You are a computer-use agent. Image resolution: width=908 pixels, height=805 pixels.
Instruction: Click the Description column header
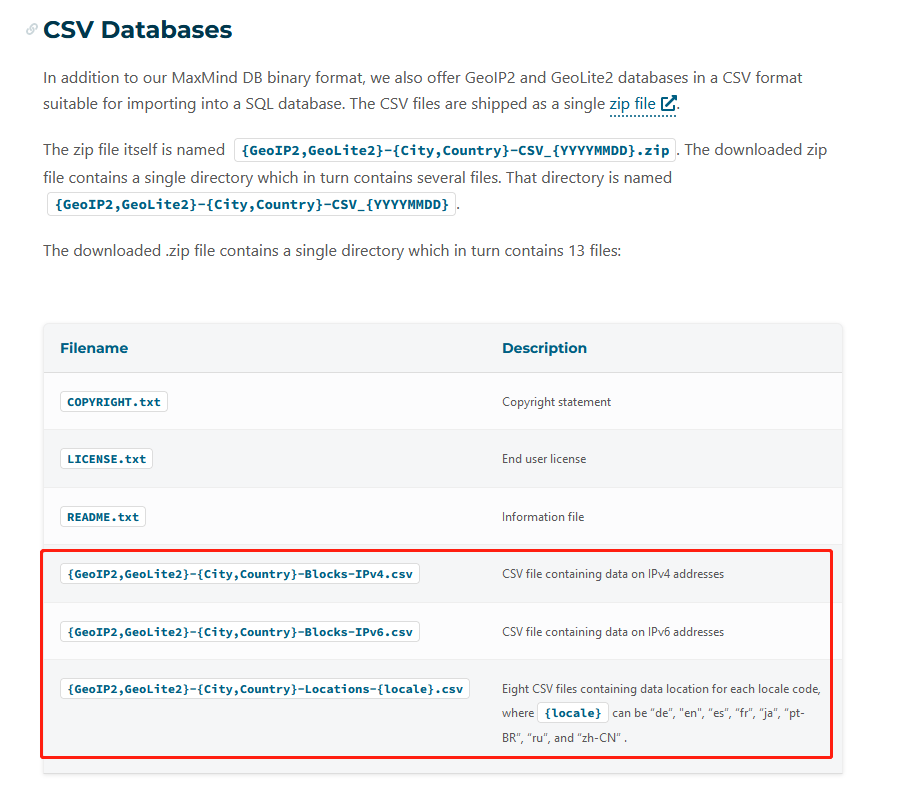pos(544,348)
